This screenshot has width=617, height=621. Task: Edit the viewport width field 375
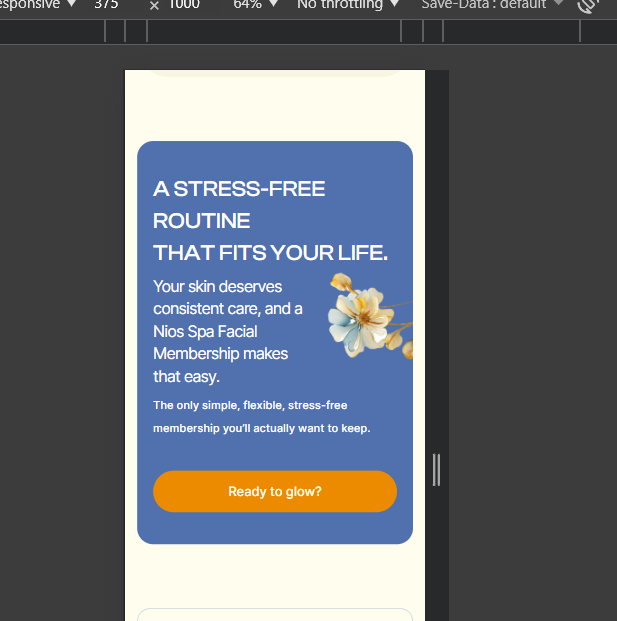(106, 4)
